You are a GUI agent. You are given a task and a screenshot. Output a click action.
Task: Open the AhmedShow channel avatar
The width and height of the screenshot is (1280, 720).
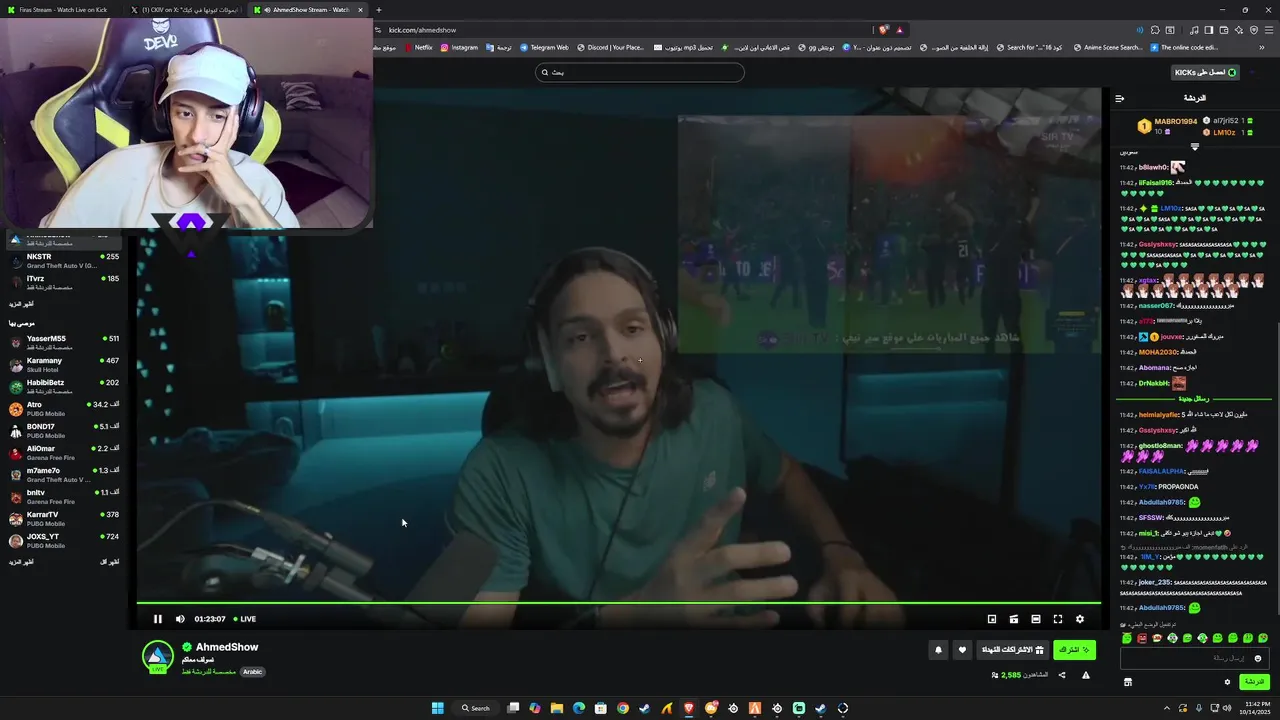pyautogui.click(x=158, y=656)
